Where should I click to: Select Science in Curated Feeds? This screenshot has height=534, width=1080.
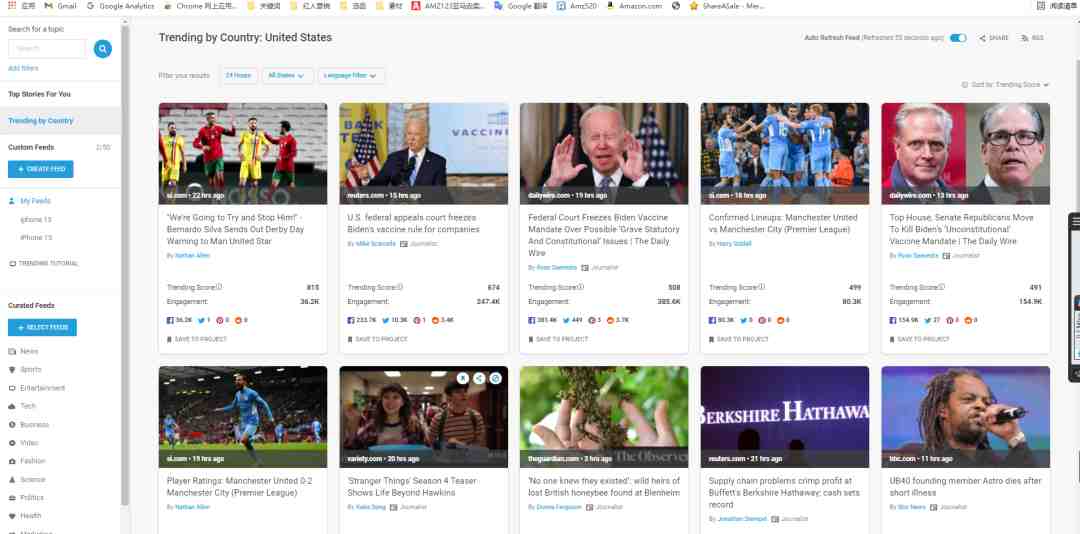[x=27, y=480]
